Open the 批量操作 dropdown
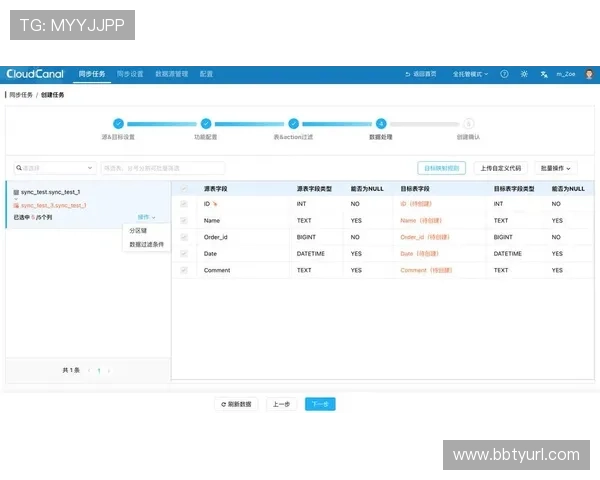Viewport: 600px width, 480px height. click(x=556, y=168)
